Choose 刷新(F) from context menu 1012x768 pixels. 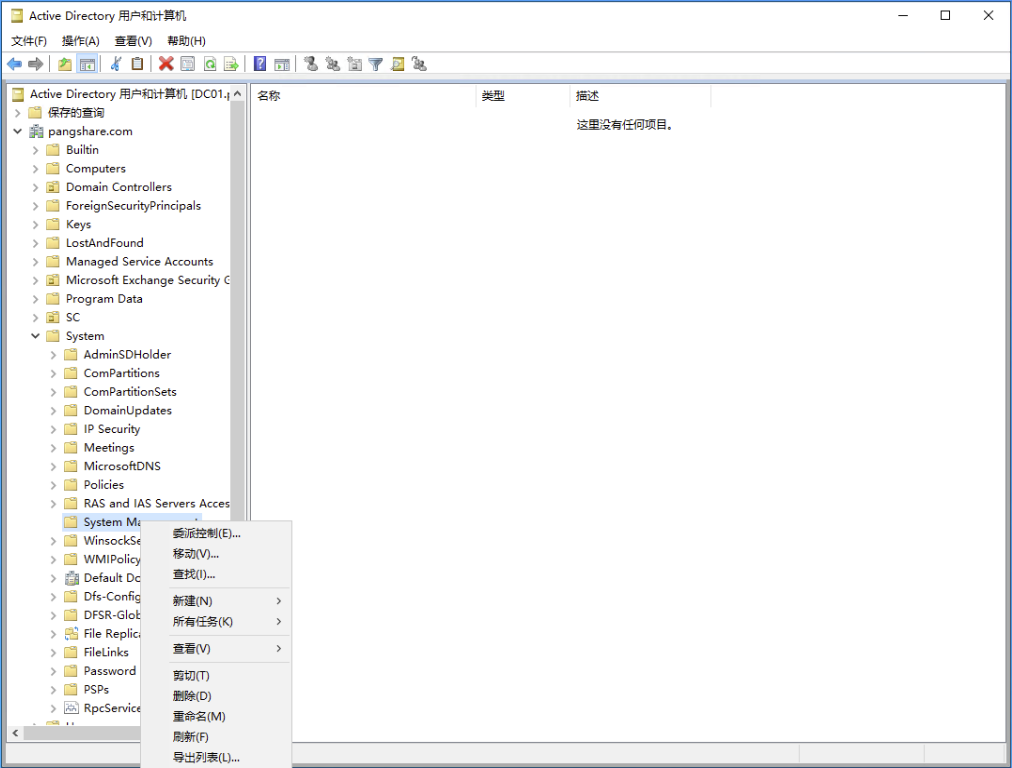(216, 737)
